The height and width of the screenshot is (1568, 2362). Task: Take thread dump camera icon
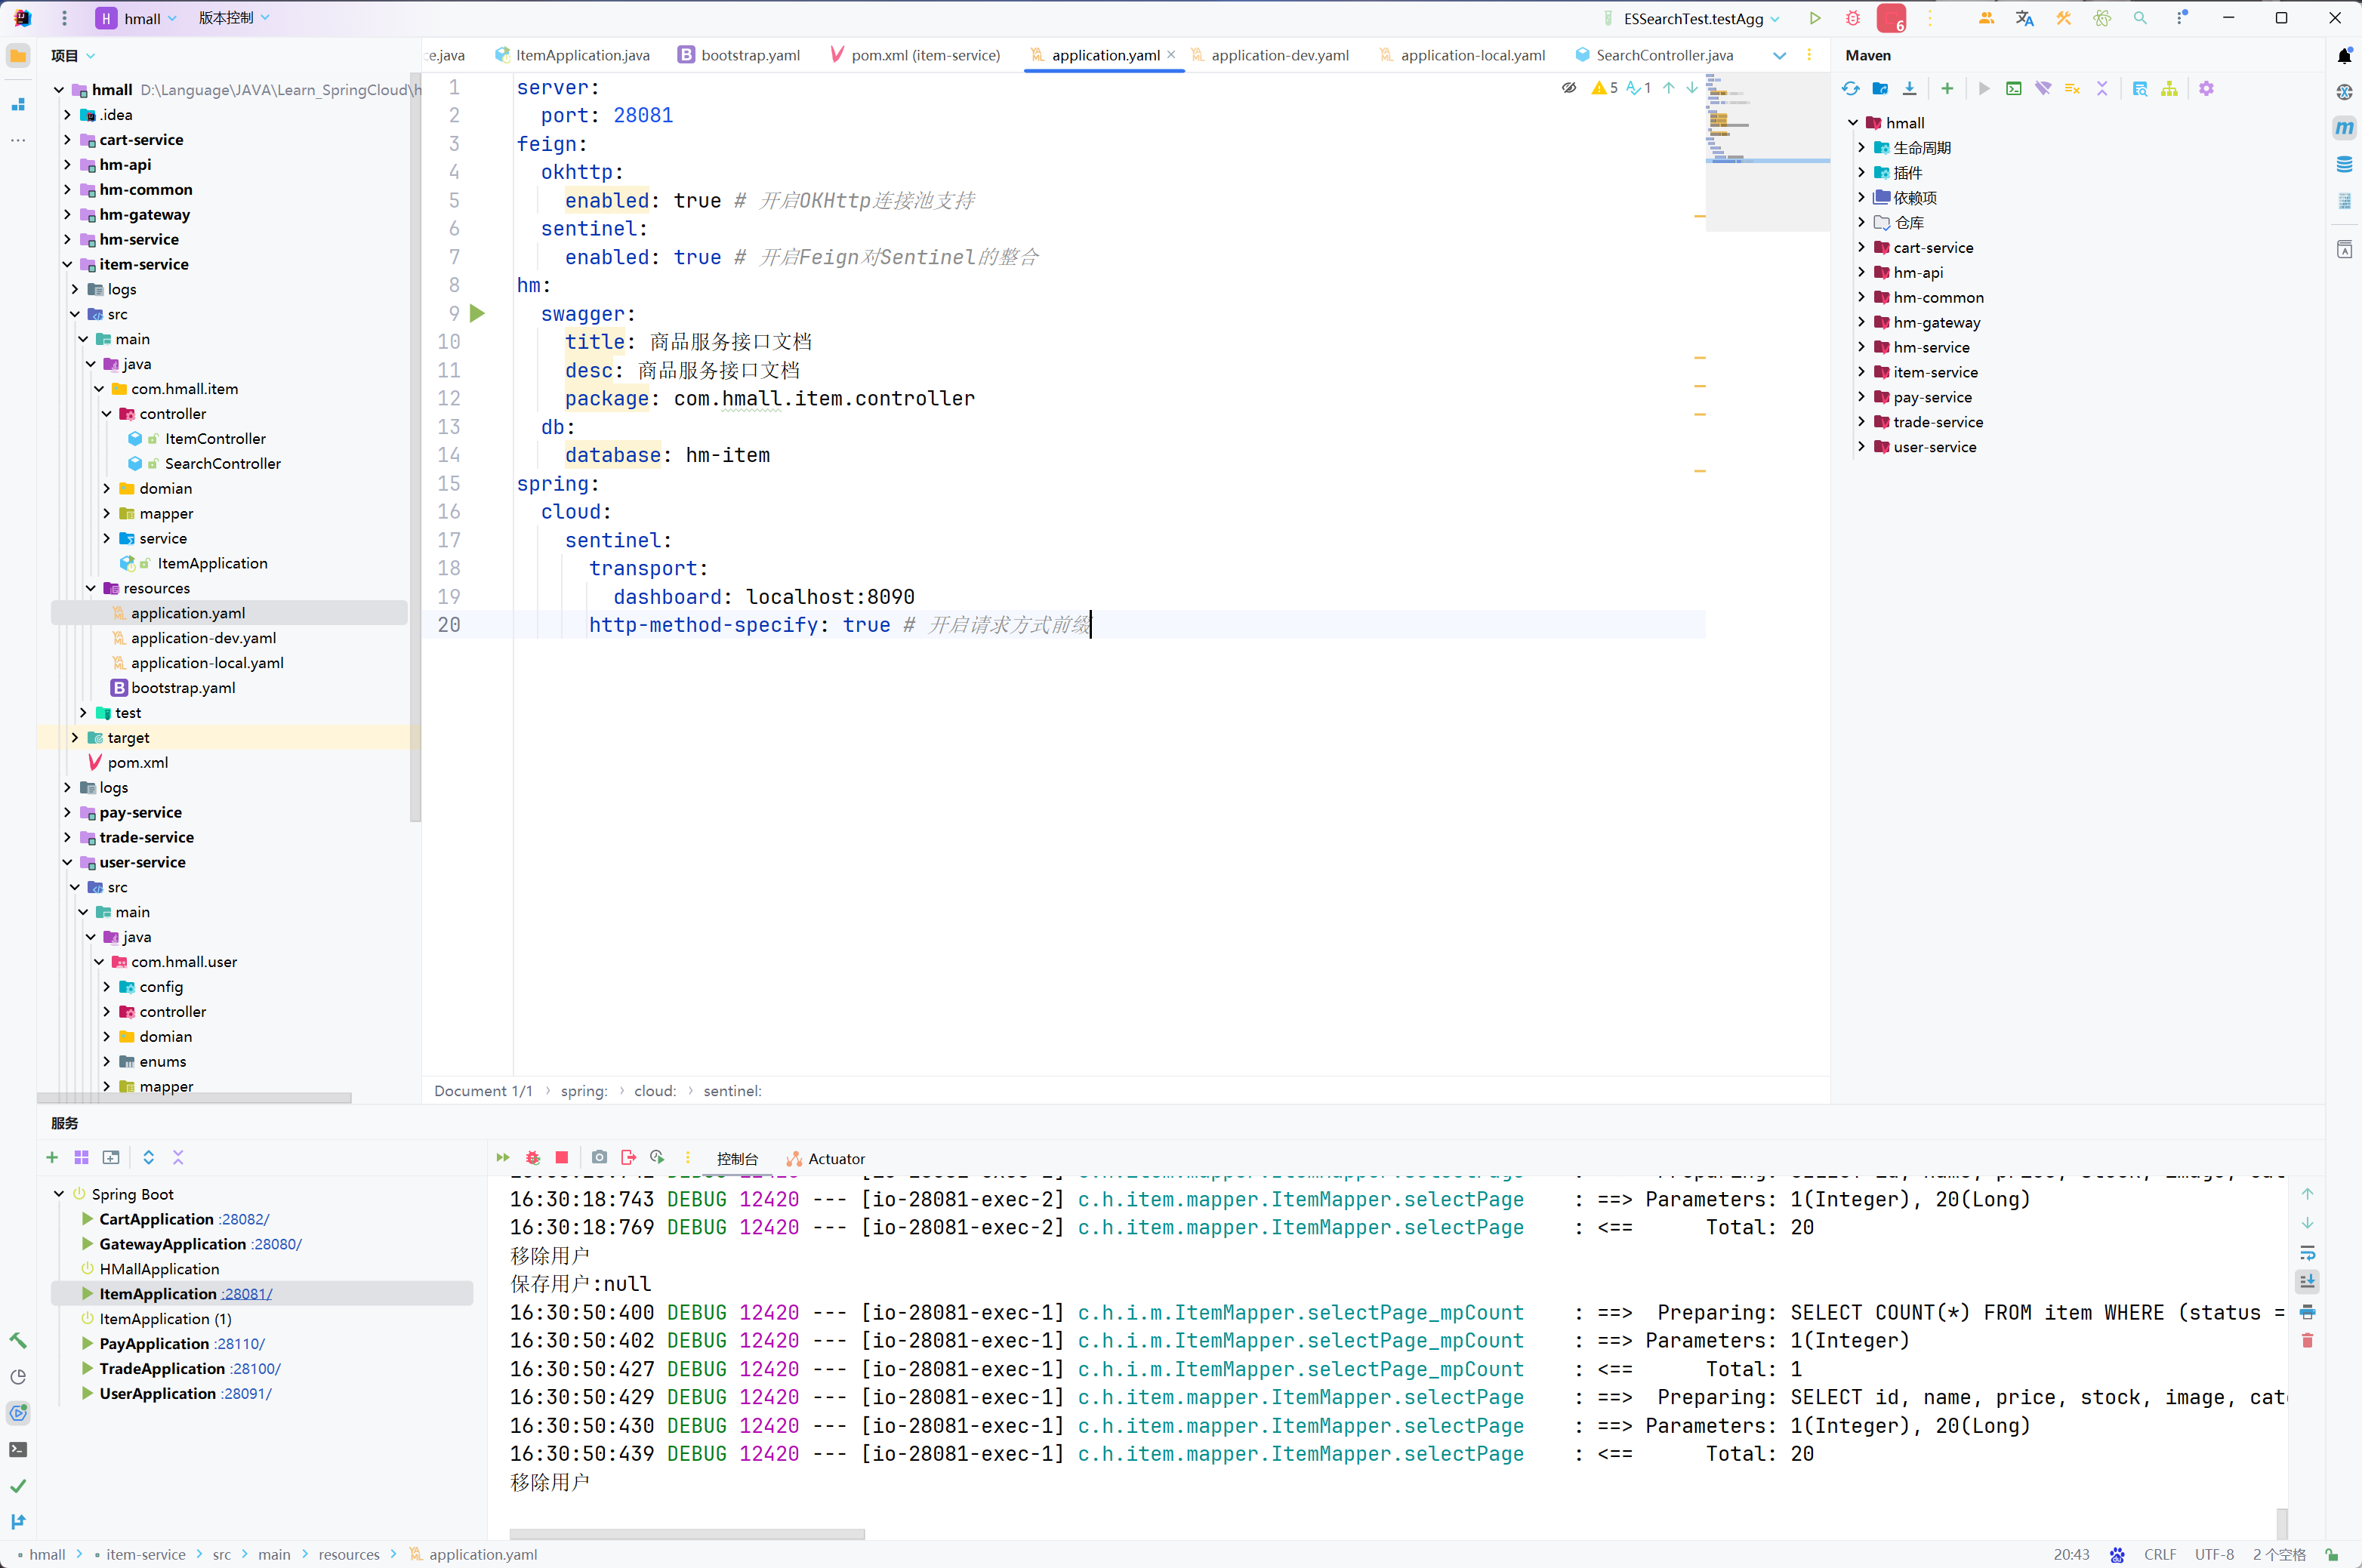click(599, 1158)
